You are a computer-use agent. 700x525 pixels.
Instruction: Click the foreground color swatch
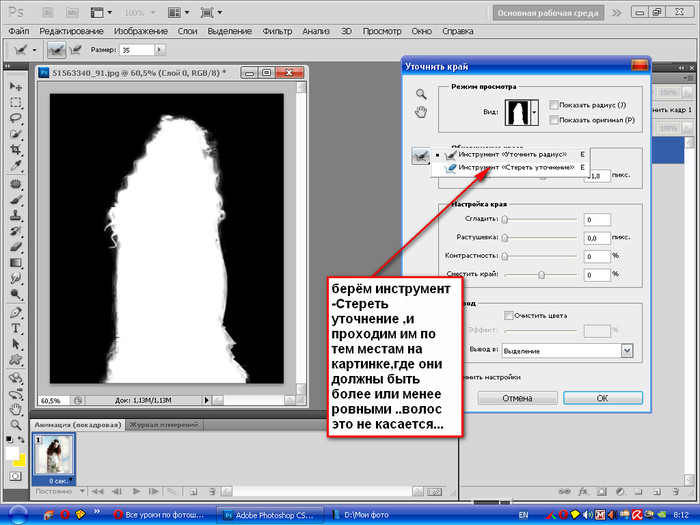(12, 453)
